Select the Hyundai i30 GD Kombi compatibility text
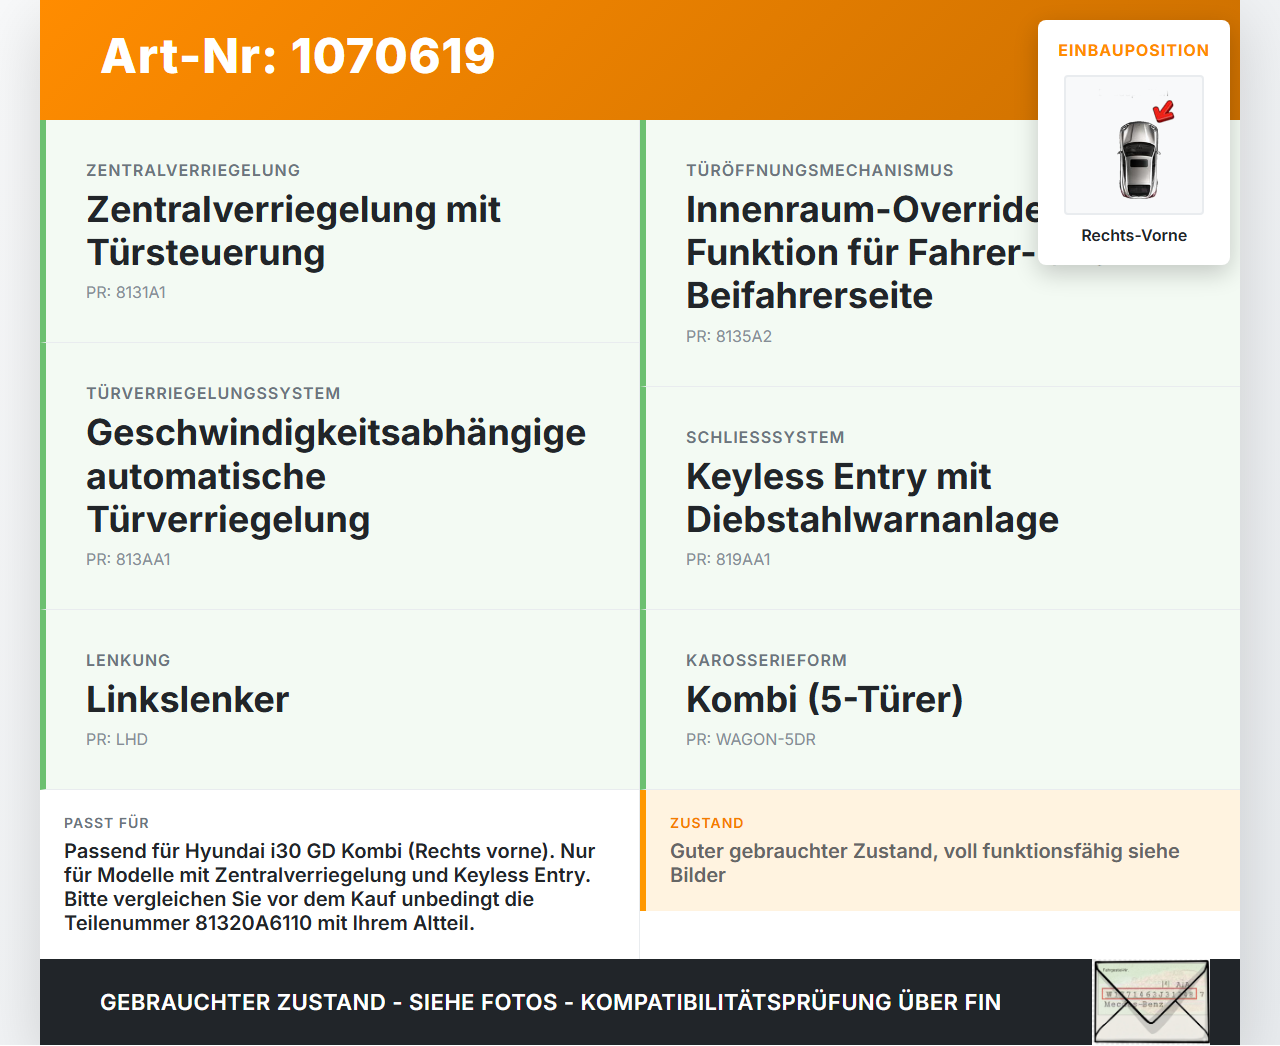 [330, 887]
